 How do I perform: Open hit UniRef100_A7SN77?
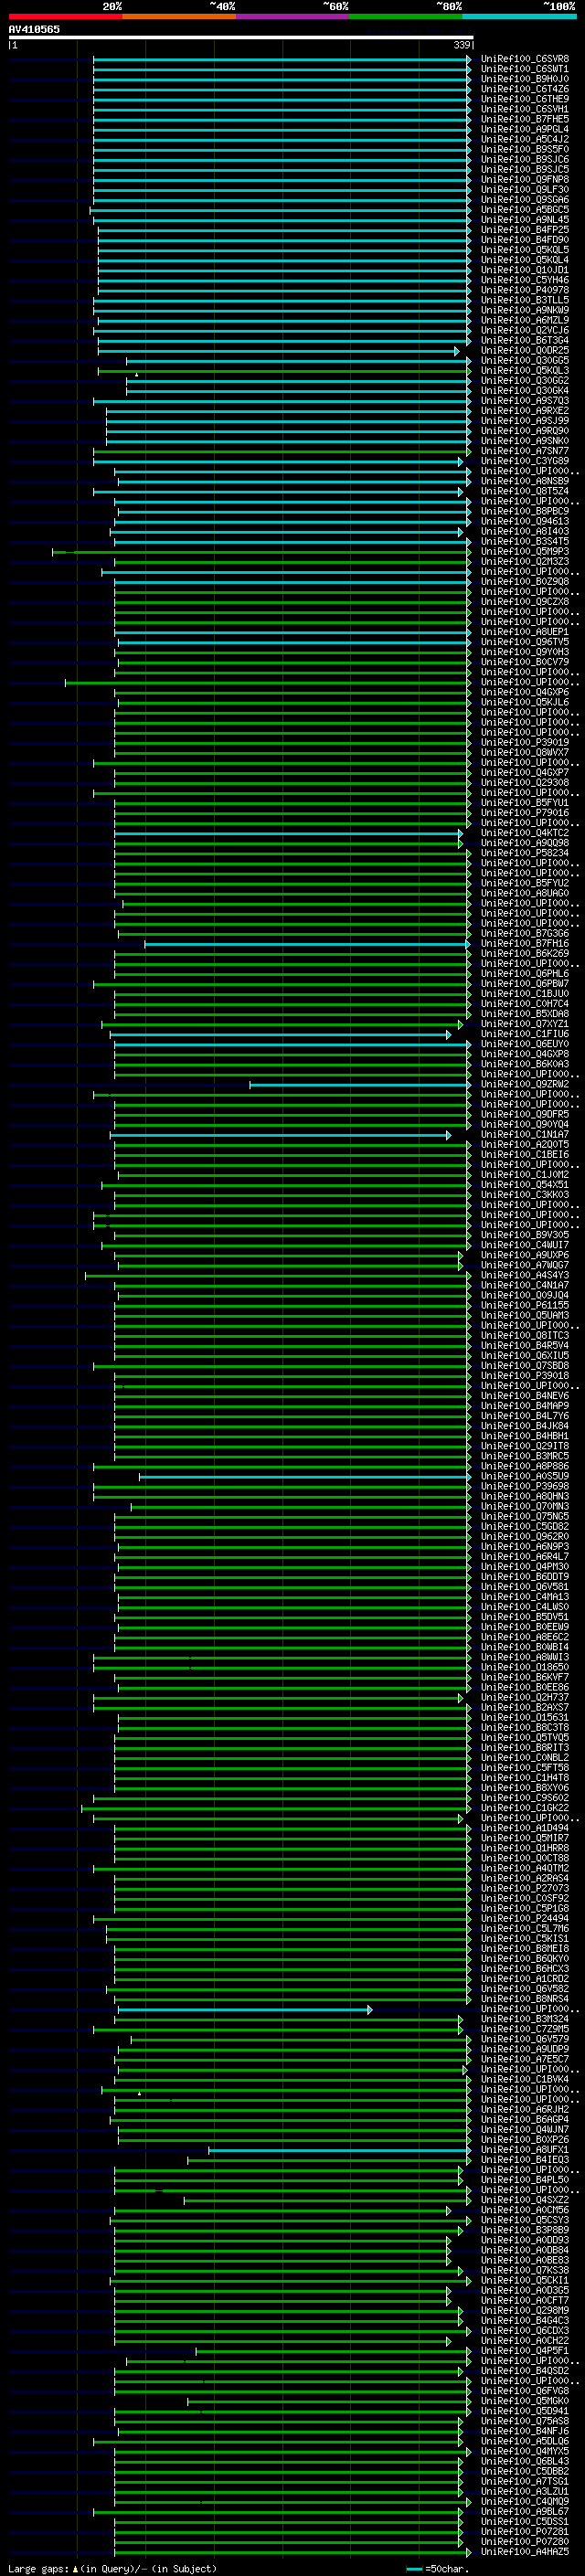[x=525, y=451]
